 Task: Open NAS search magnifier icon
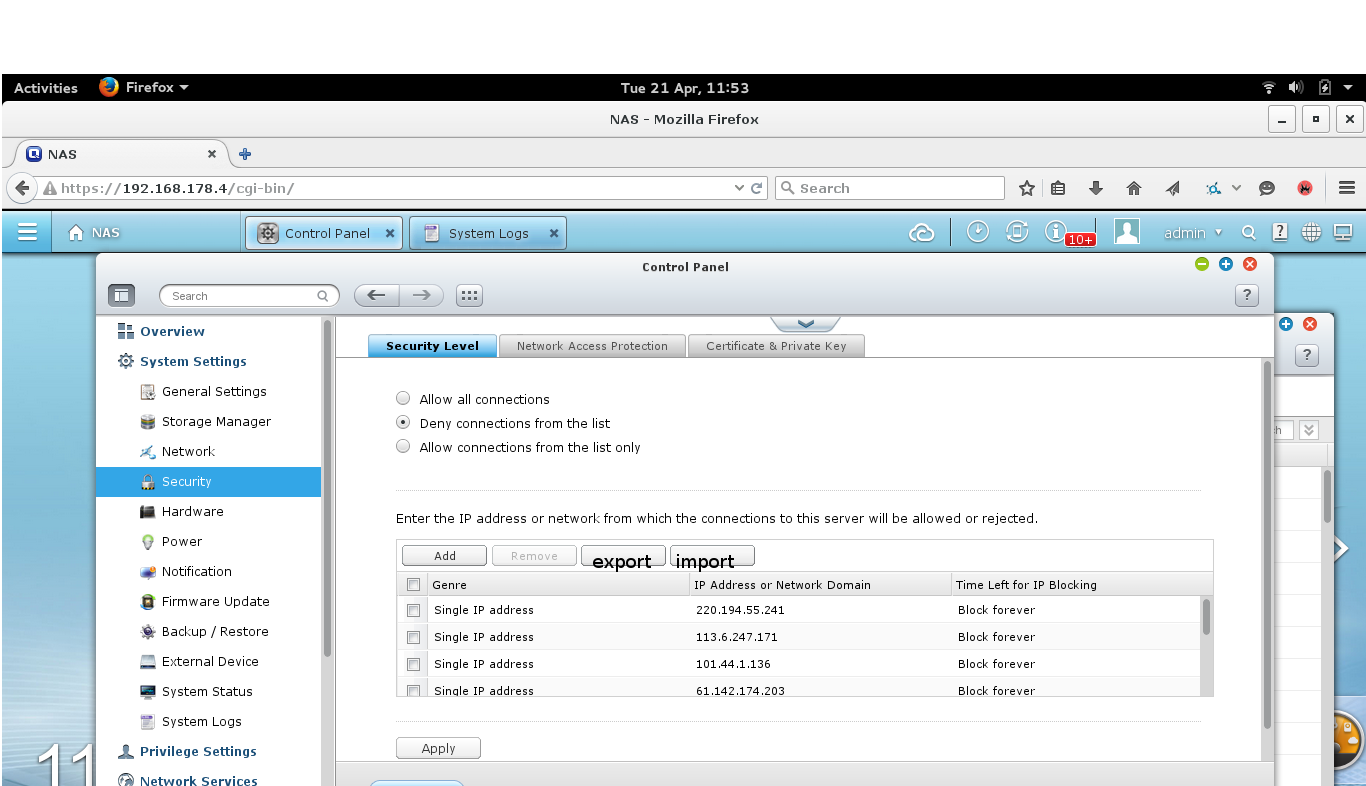point(1248,232)
